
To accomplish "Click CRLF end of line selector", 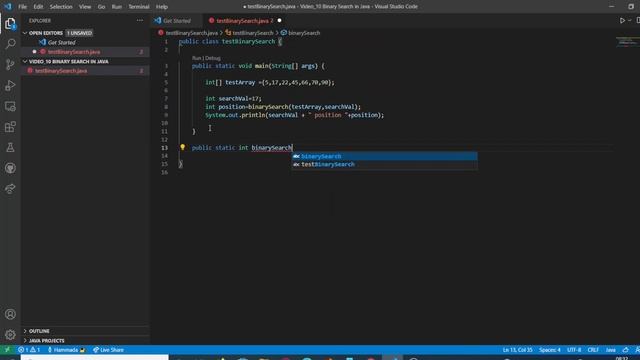I will point(593,350).
